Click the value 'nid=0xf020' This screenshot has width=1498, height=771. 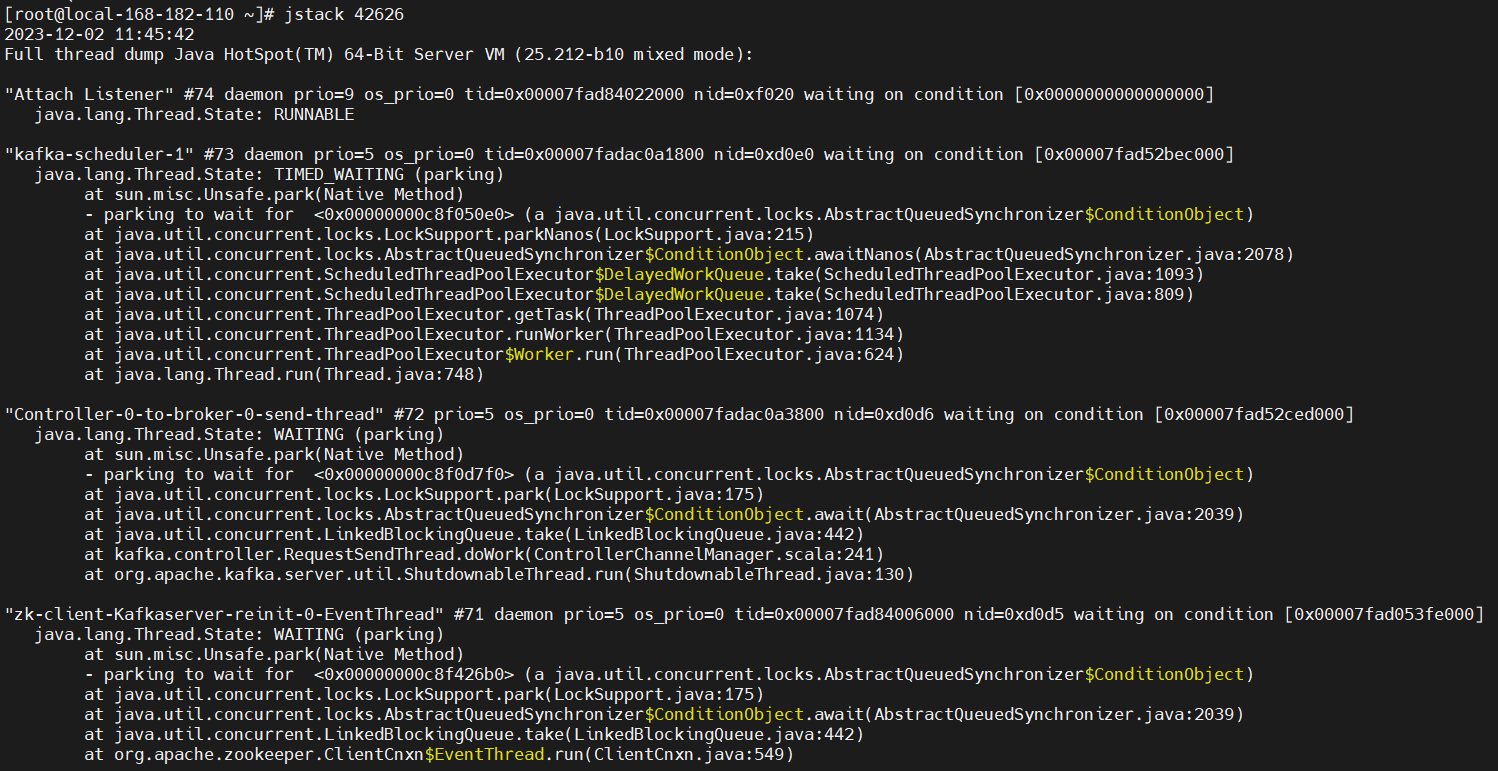pyautogui.click(x=744, y=94)
